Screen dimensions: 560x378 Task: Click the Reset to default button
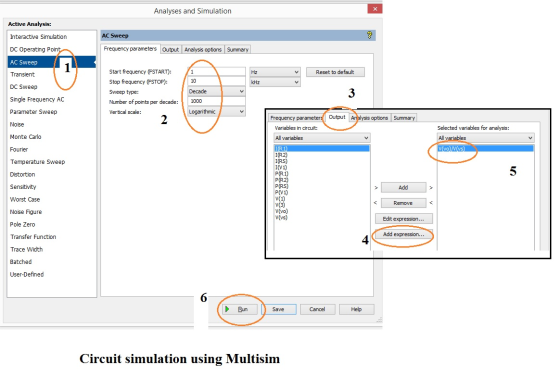click(x=335, y=72)
